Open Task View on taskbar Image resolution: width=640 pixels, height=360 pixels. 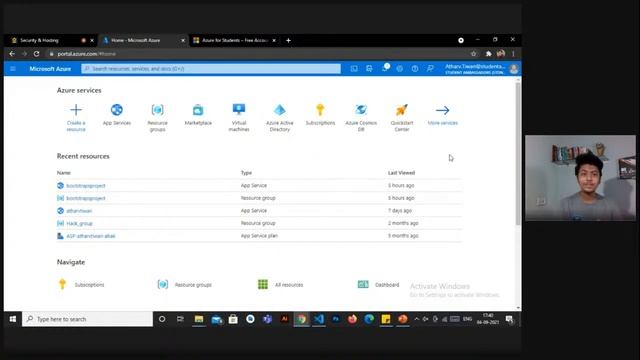180,319
